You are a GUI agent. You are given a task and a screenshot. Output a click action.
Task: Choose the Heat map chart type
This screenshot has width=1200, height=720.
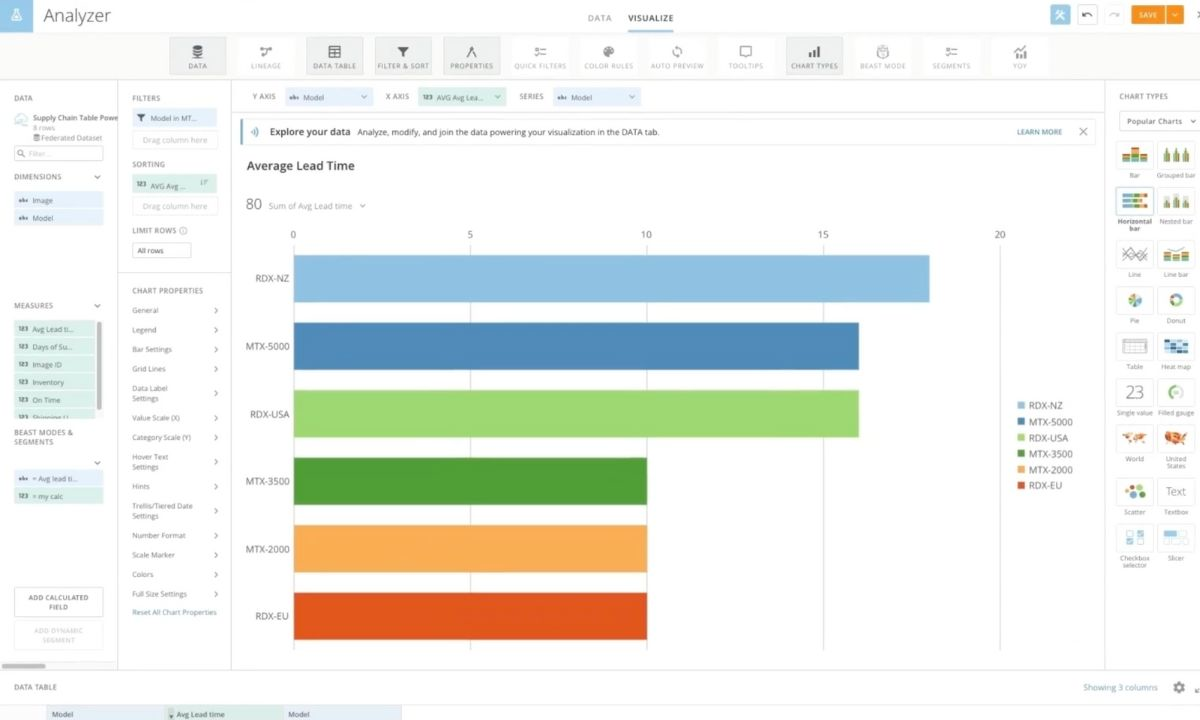click(1176, 347)
